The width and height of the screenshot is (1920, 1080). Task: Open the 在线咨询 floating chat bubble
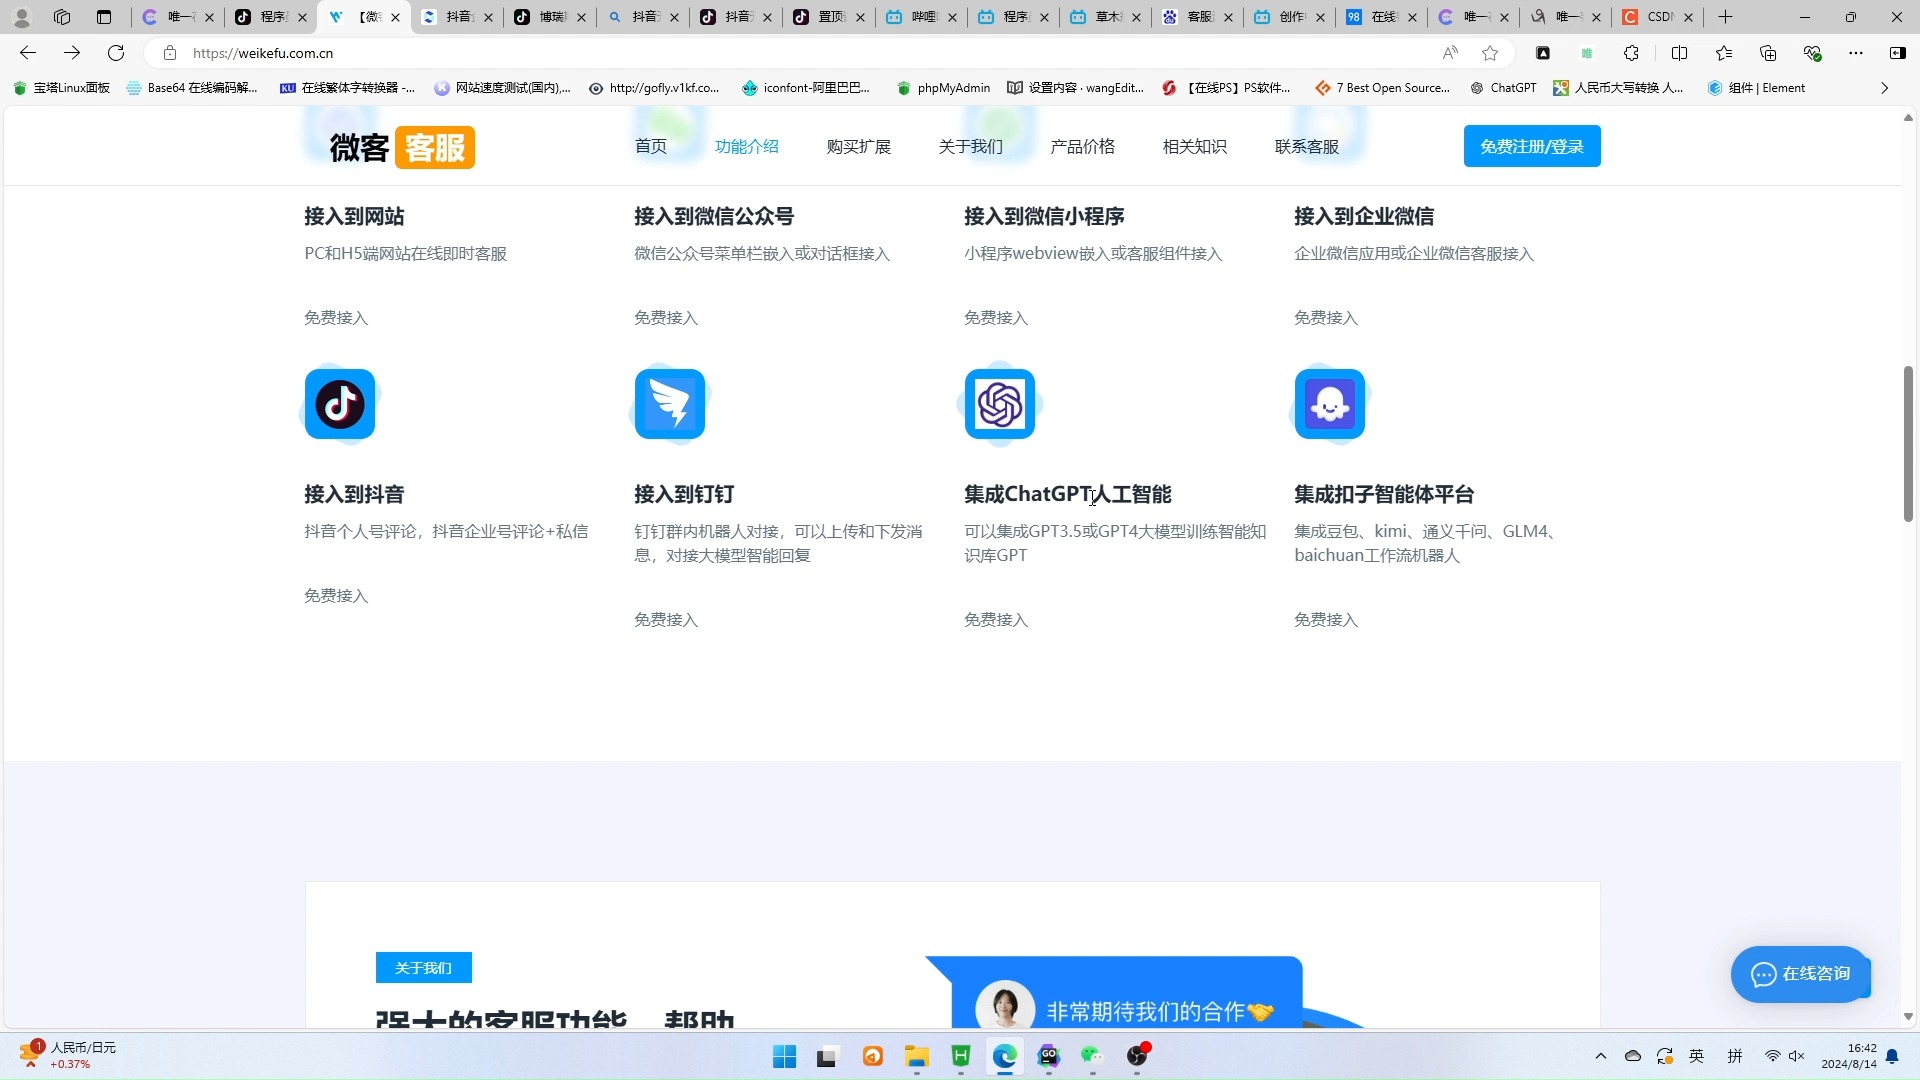coord(1799,974)
